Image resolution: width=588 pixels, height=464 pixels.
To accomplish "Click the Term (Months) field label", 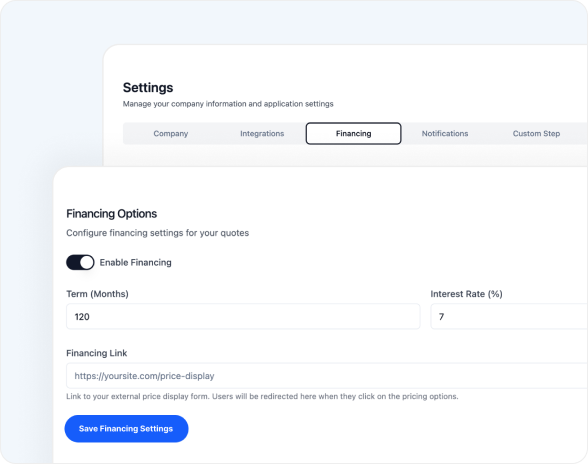I will point(97,294).
